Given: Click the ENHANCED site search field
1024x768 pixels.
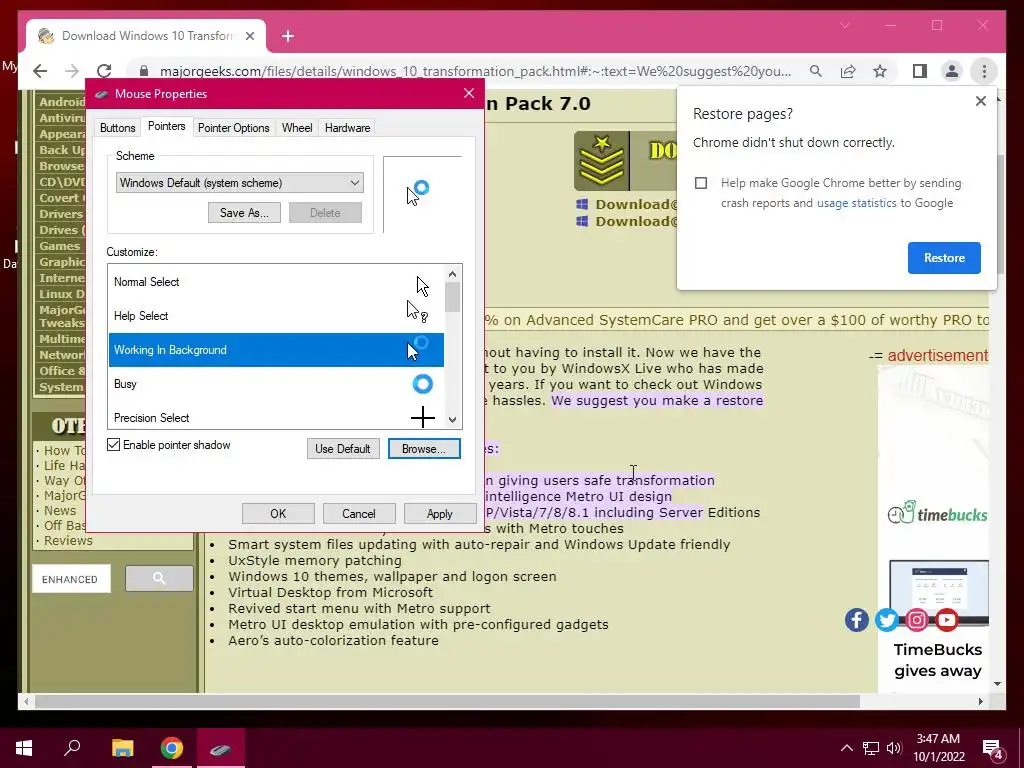Looking at the screenshot, I should tap(71, 579).
